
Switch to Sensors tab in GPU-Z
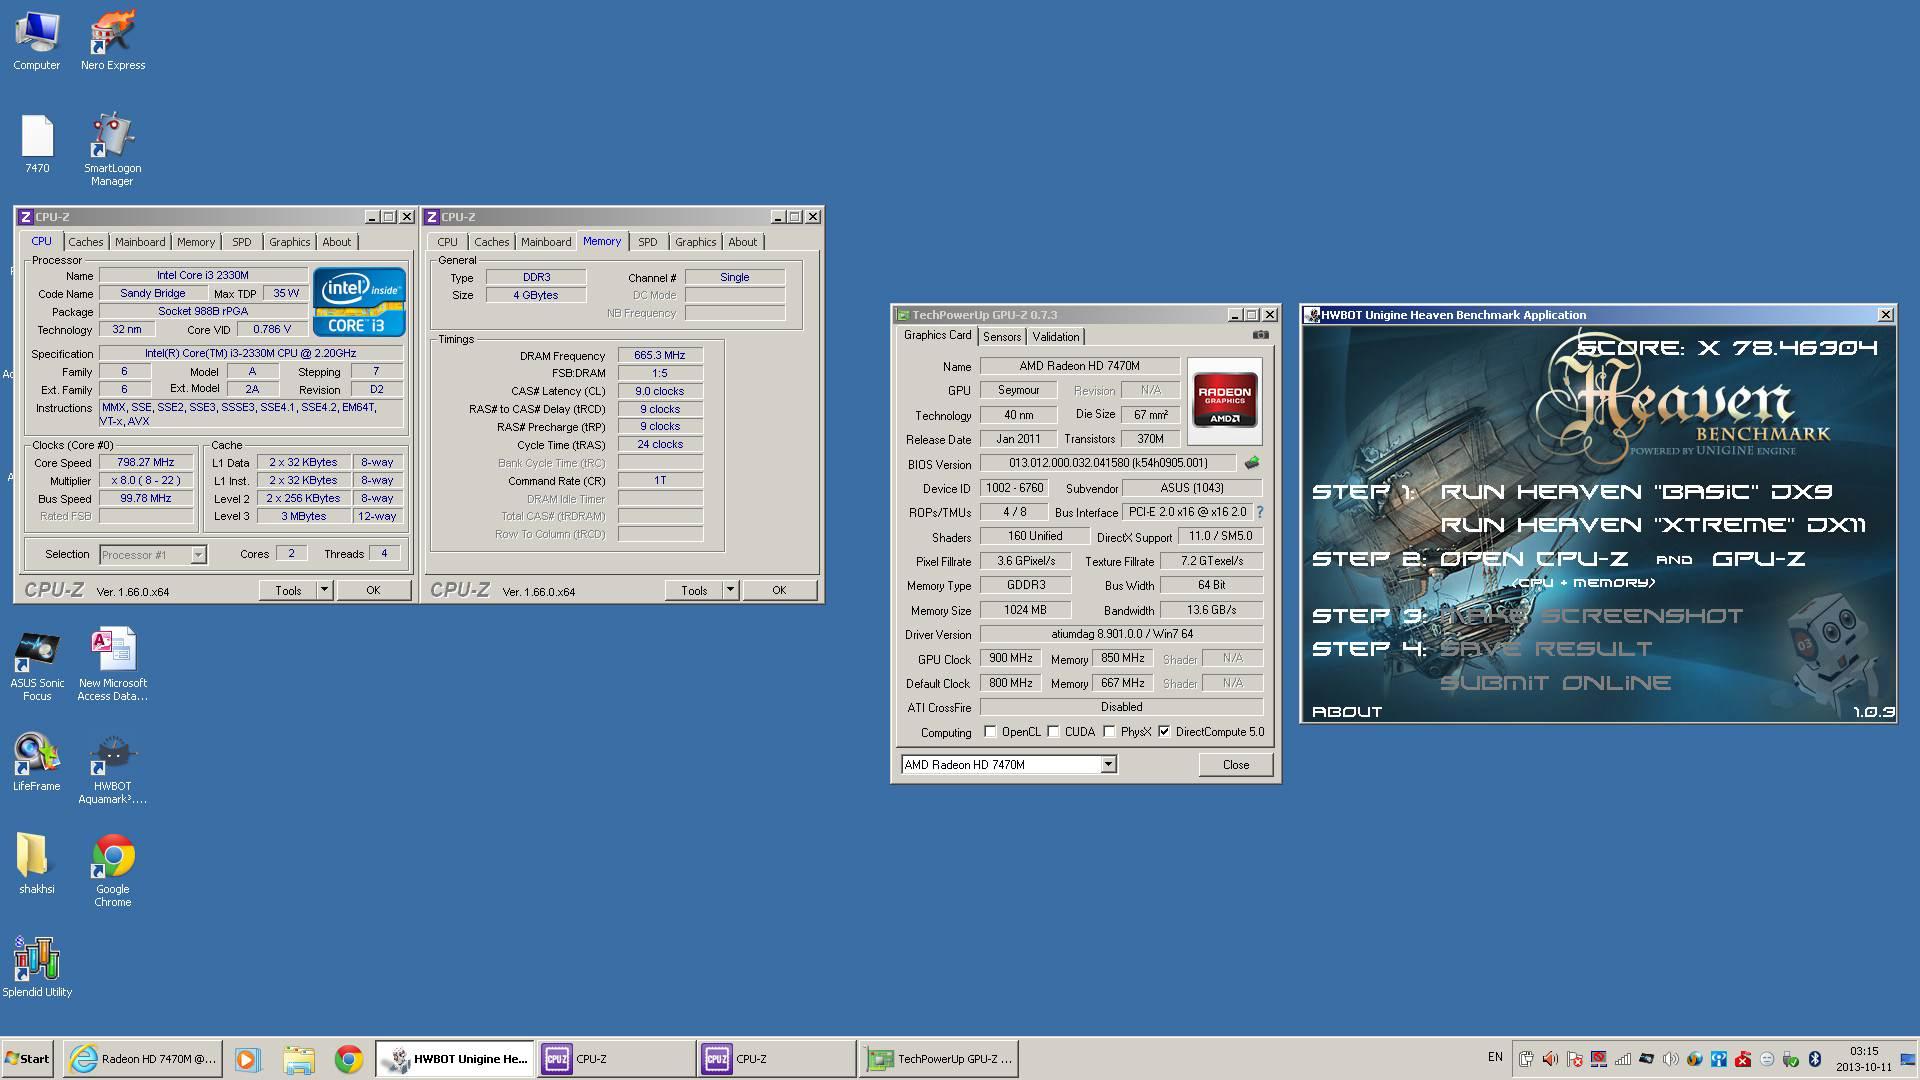coord(1001,337)
